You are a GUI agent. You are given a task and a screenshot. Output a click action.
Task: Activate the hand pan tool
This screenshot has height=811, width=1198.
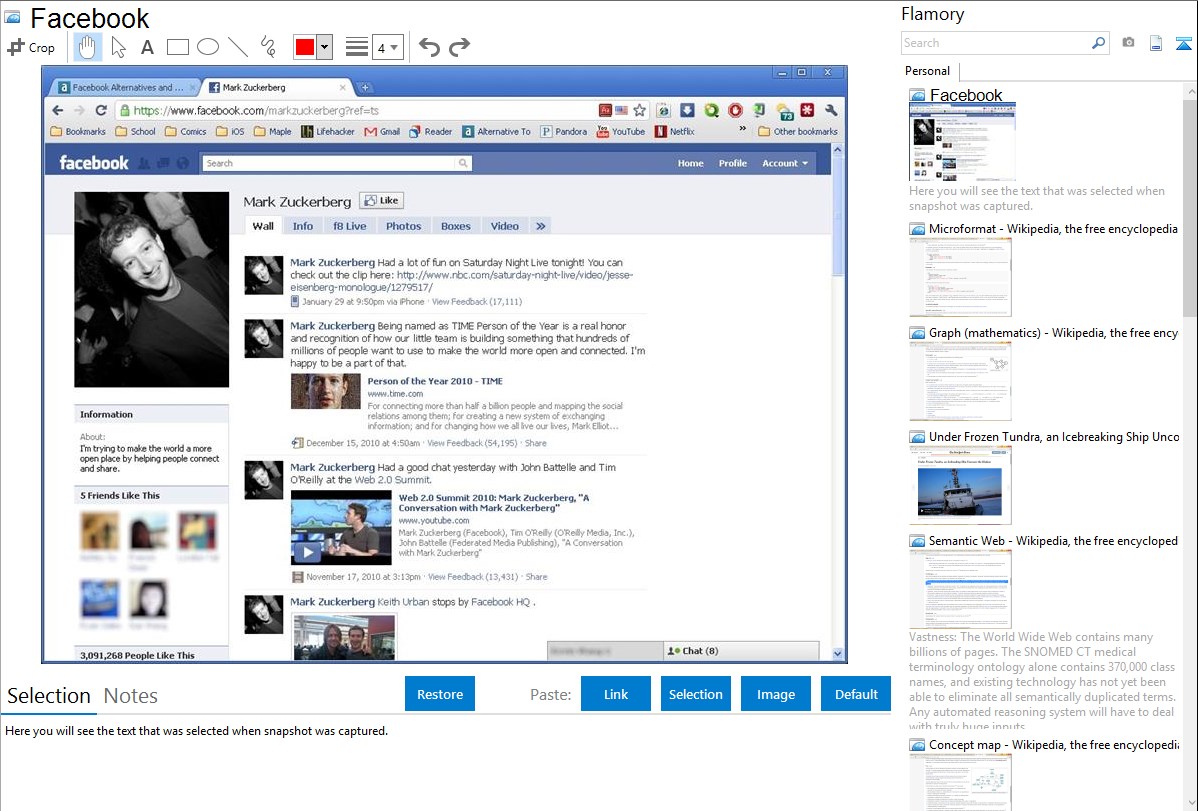88,47
